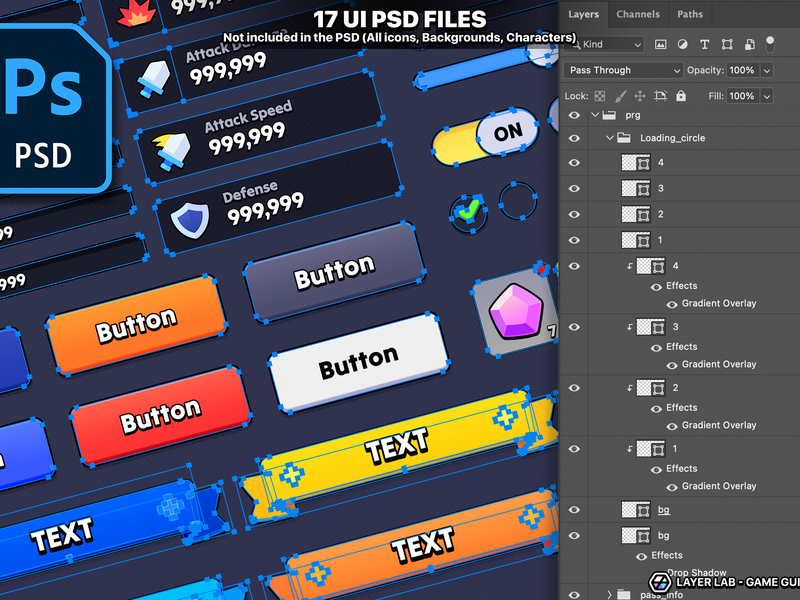Toggle visibility of clipped layer 1 with effects
800x600 pixels.
pos(574,448)
